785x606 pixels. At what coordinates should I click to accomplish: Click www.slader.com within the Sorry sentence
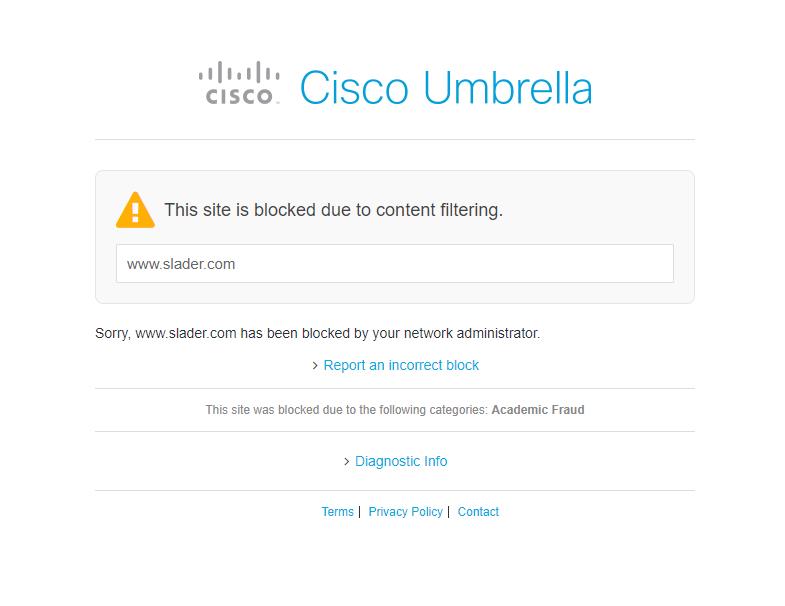pos(186,333)
